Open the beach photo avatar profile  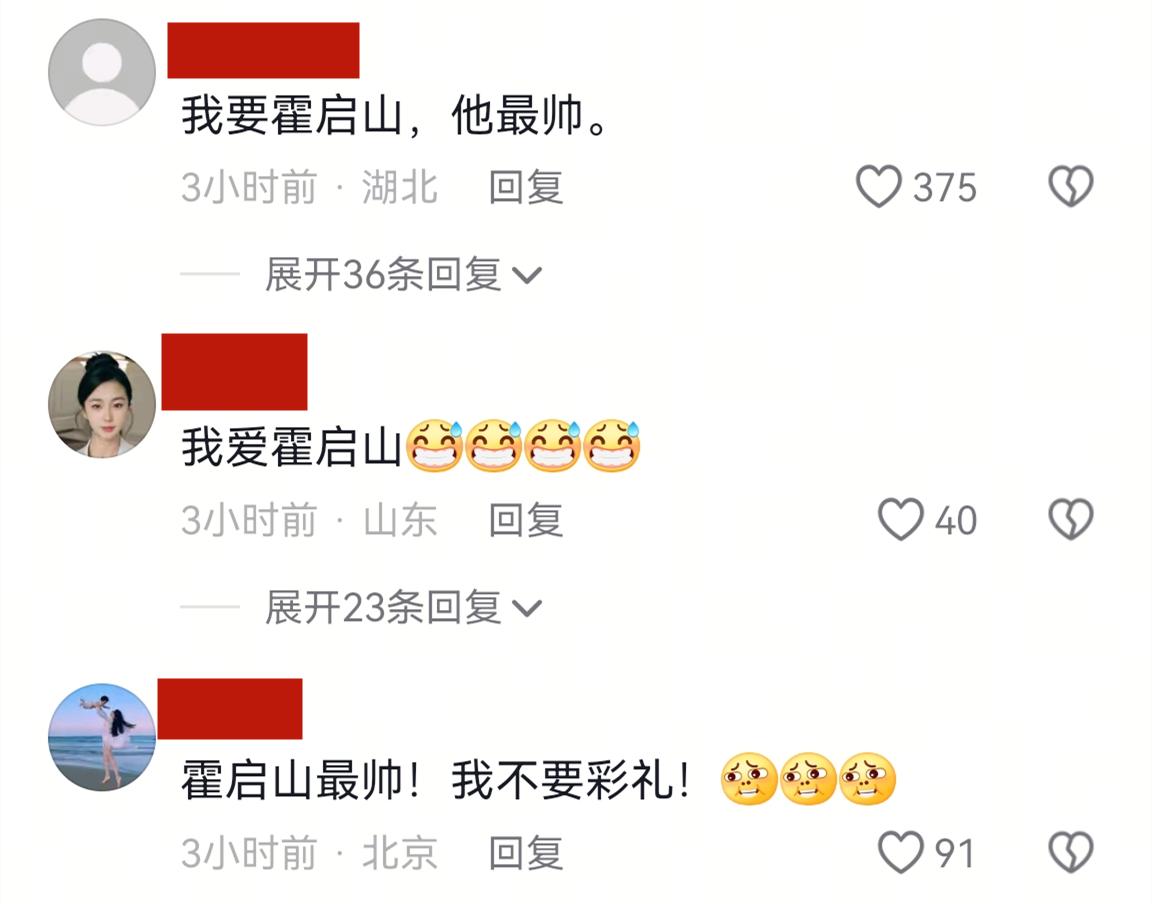[102, 737]
